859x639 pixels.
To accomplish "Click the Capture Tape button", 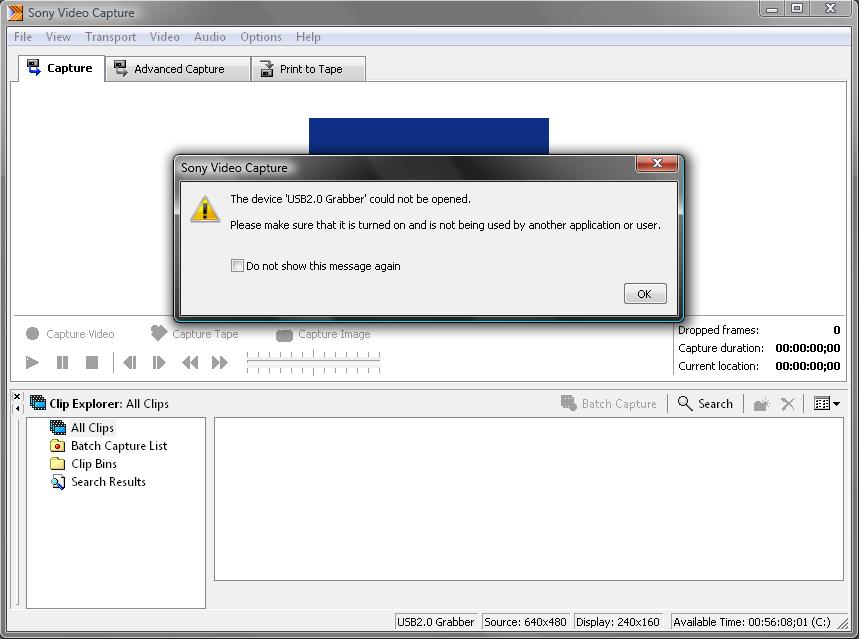I will click(x=194, y=334).
